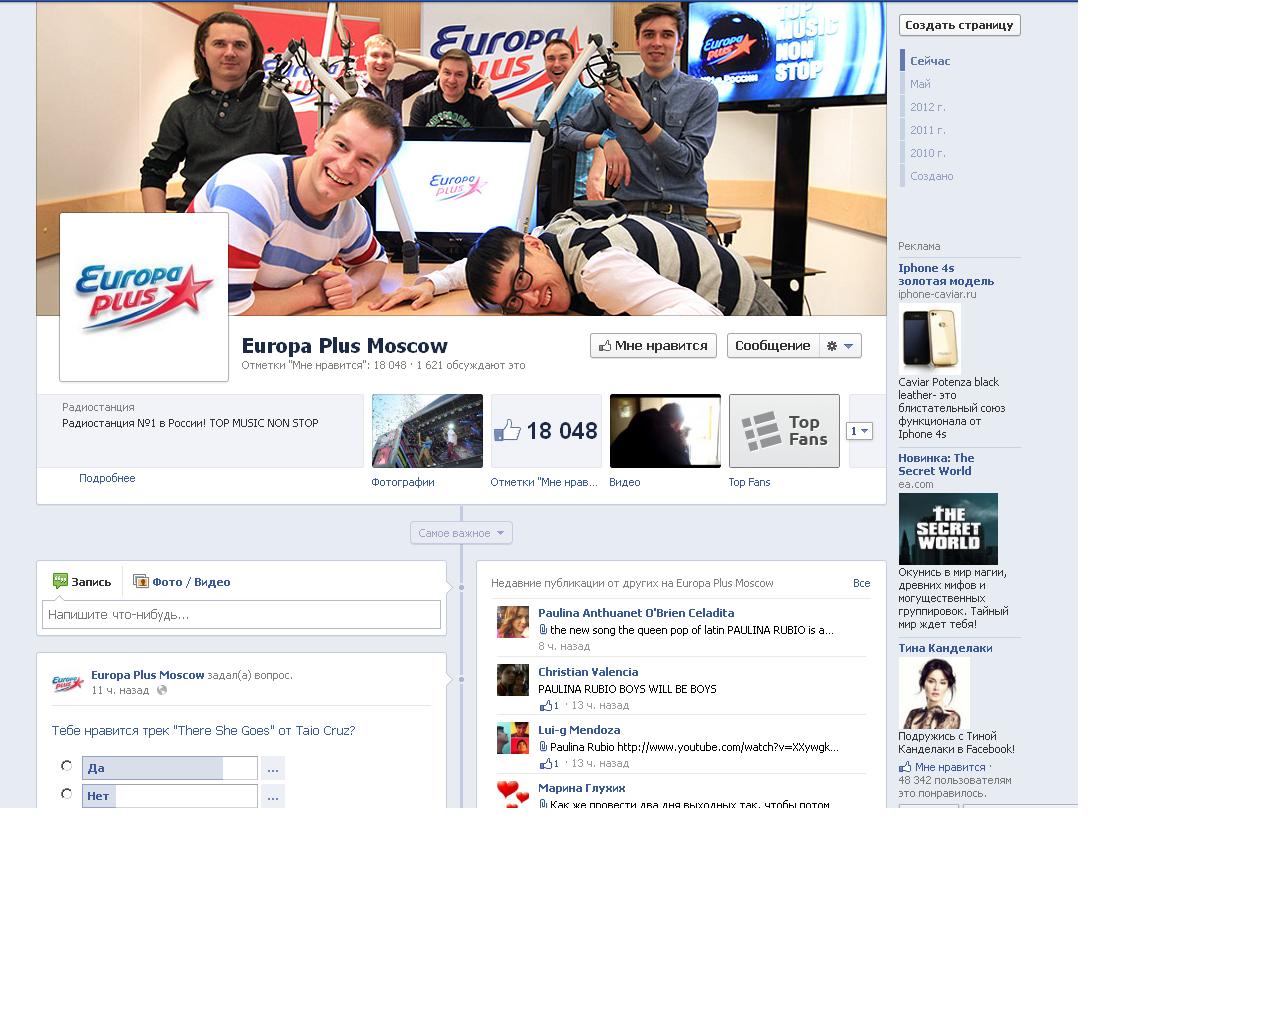
Task: Click Марина Глухих hearts avatar
Action: pos(513,794)
